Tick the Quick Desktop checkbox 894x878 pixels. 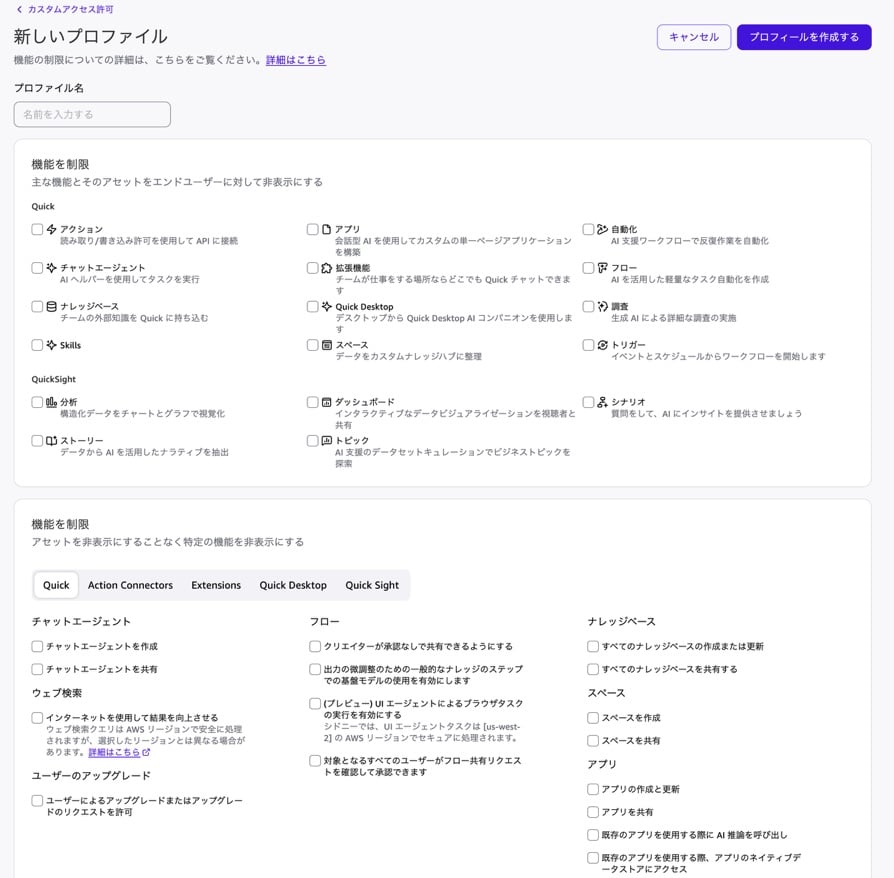312,307
